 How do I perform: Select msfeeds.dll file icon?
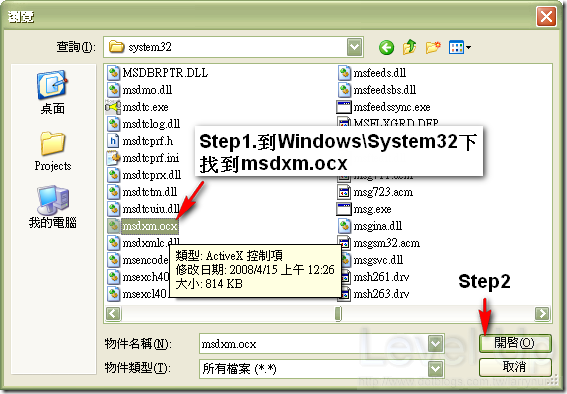(x=344, y=73)
